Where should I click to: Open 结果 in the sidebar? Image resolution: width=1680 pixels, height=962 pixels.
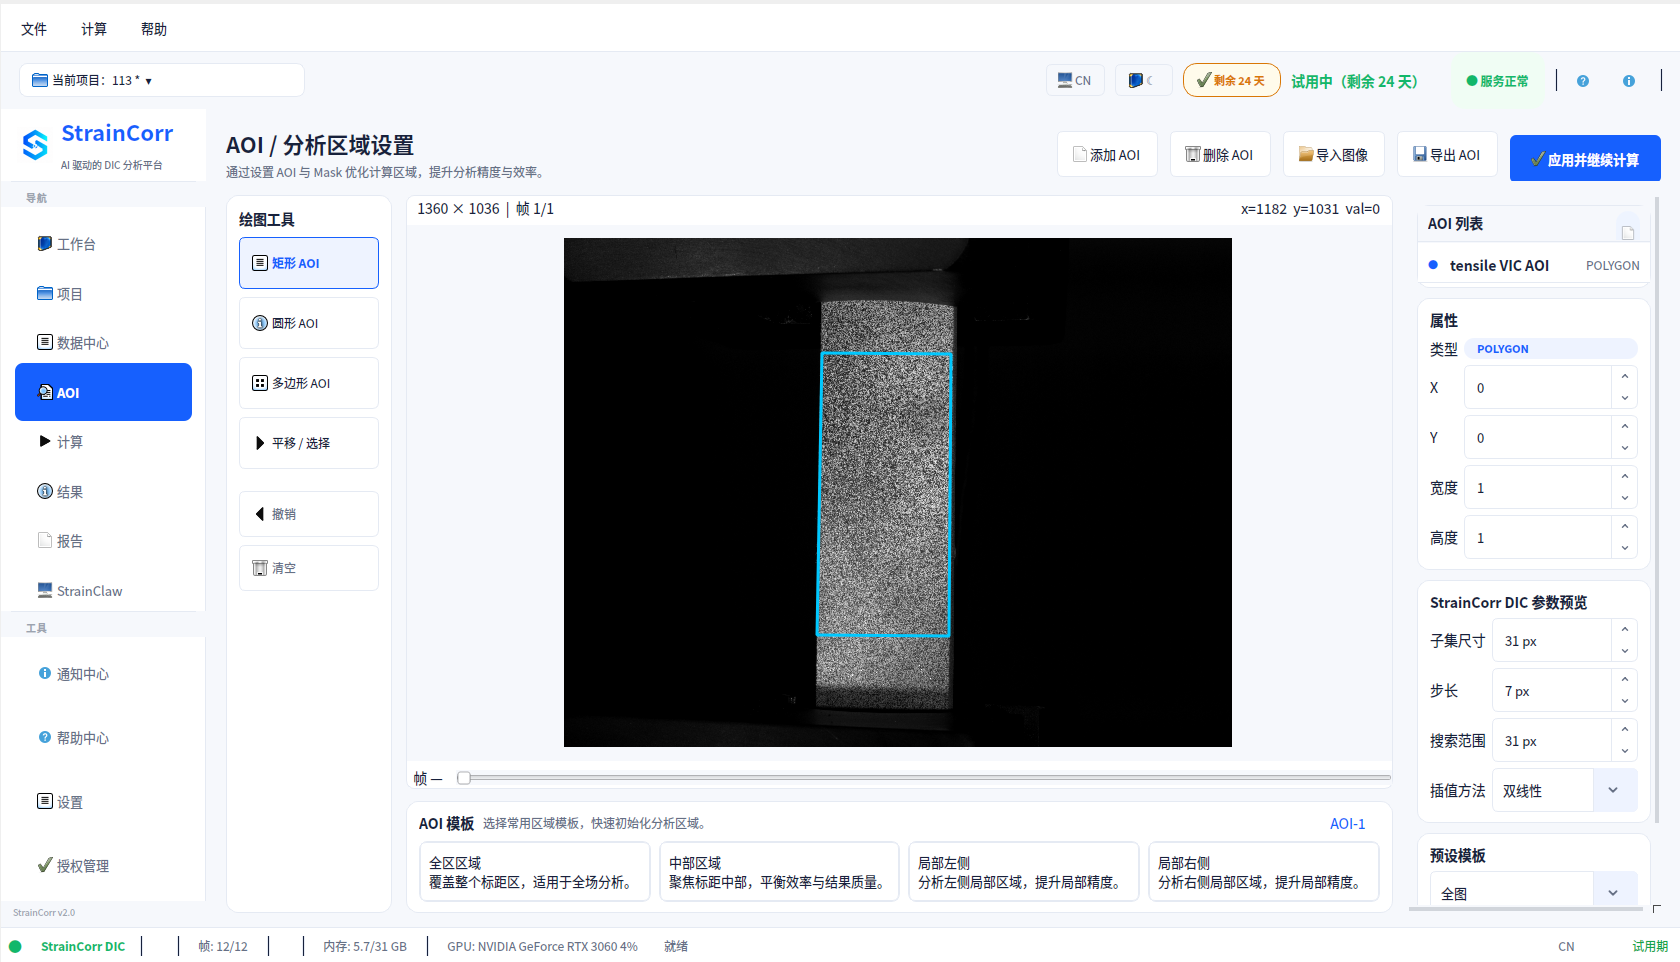(103, 492)
